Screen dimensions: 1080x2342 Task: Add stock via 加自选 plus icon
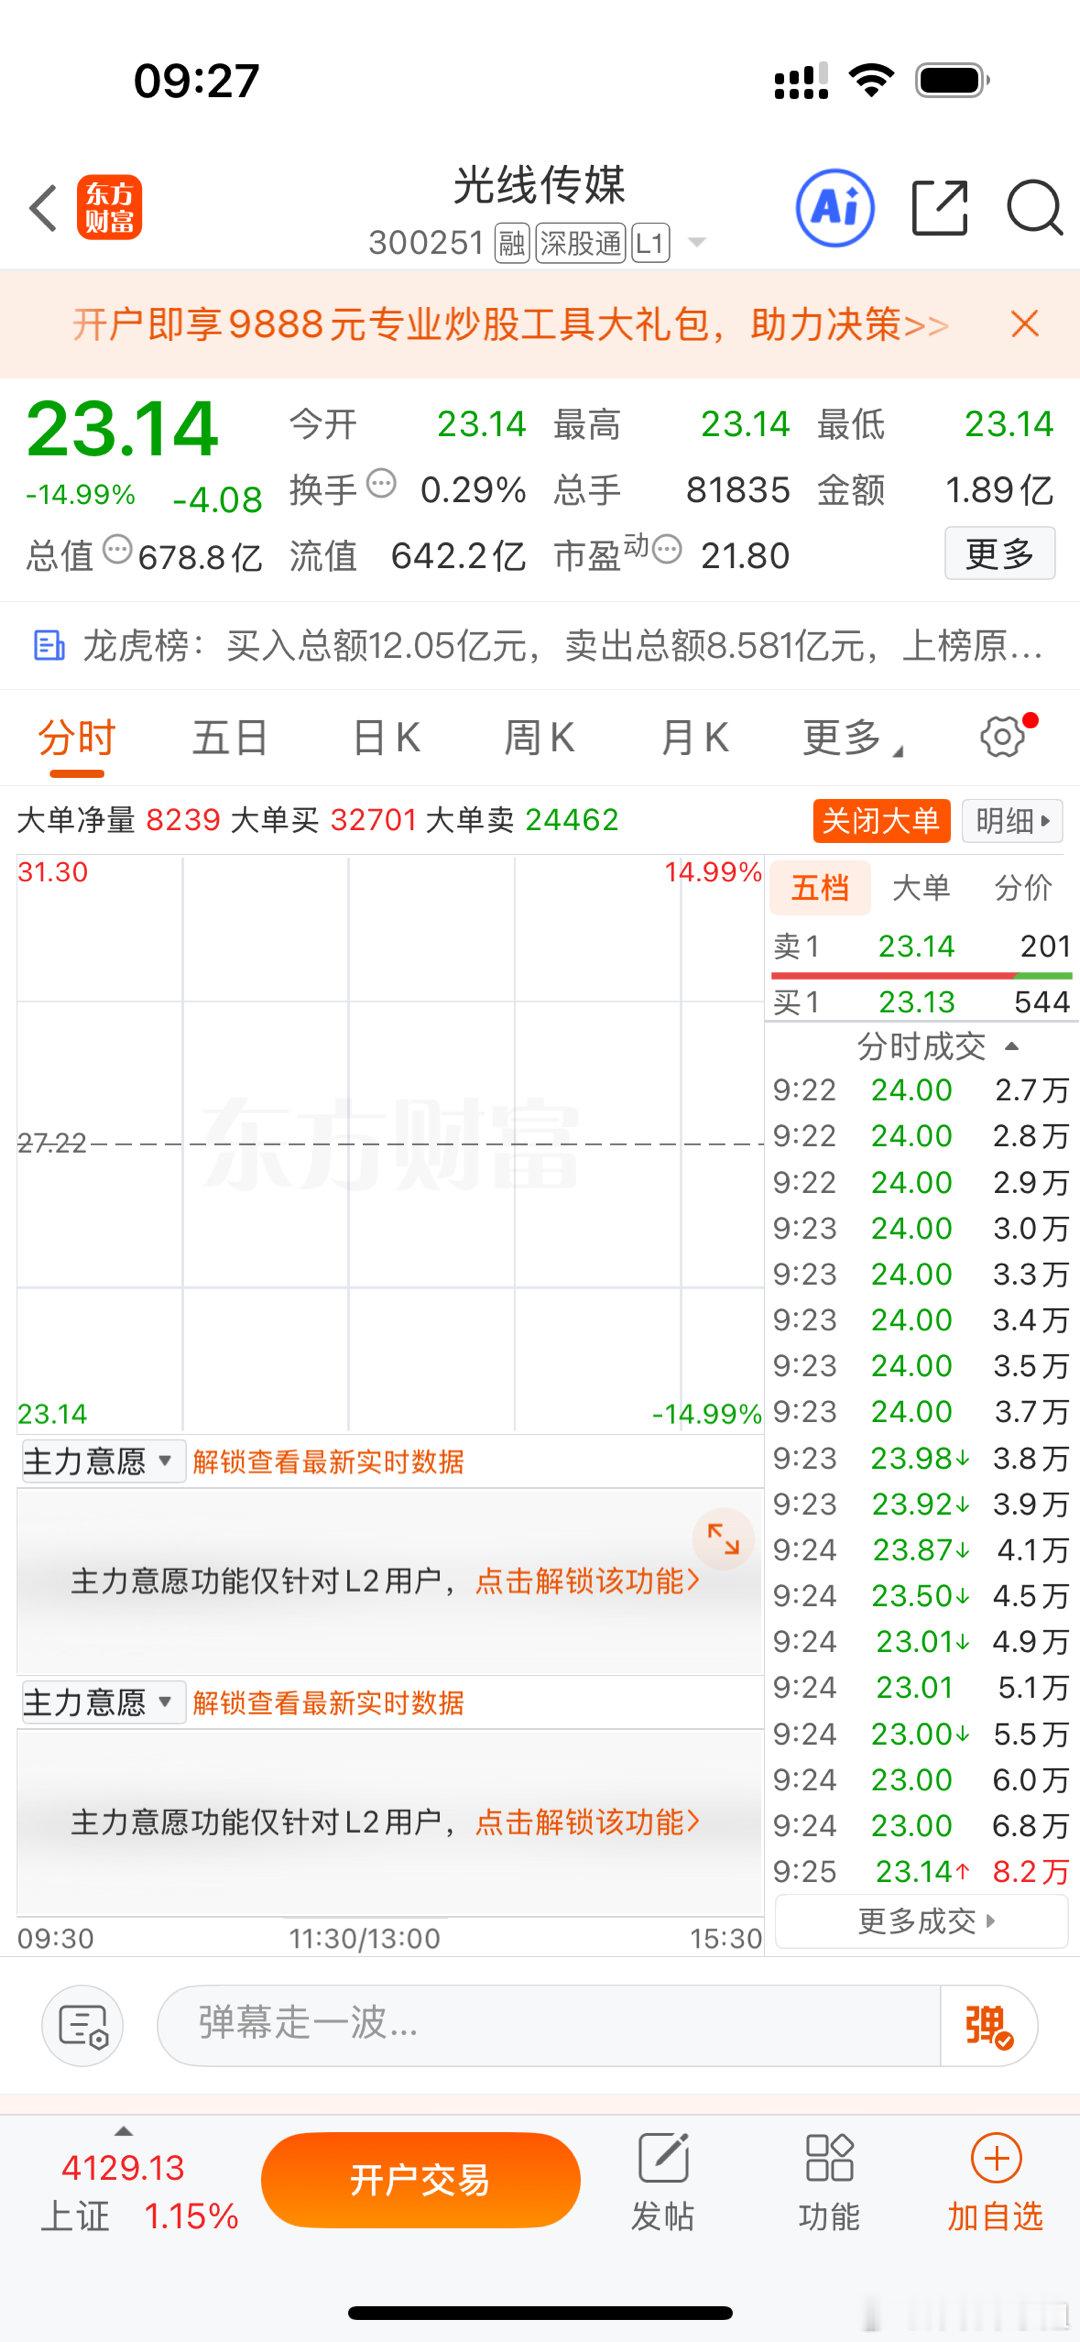tap(996, 2158)
